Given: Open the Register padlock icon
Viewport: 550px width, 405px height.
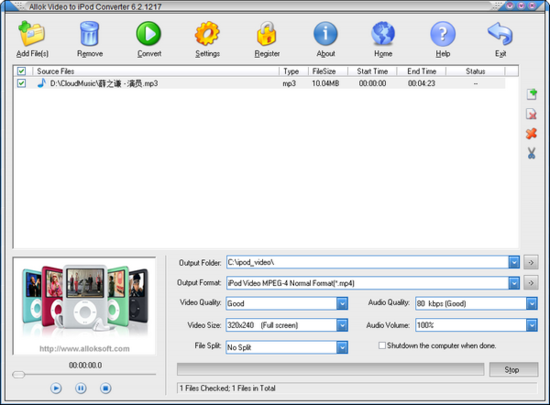Looking at the screenshot, I should tap(267, 34).
